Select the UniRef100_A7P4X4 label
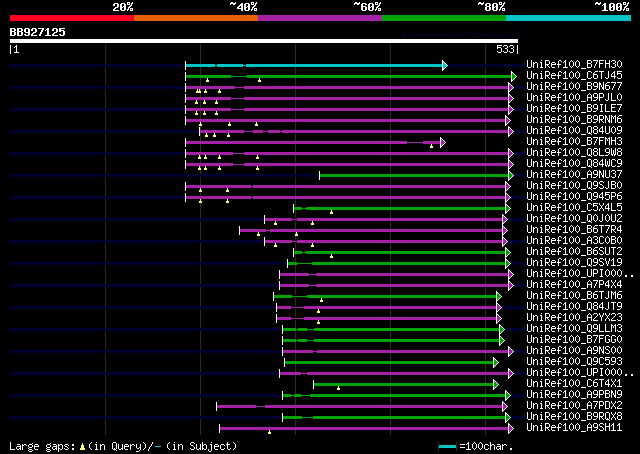 (574, 285)
